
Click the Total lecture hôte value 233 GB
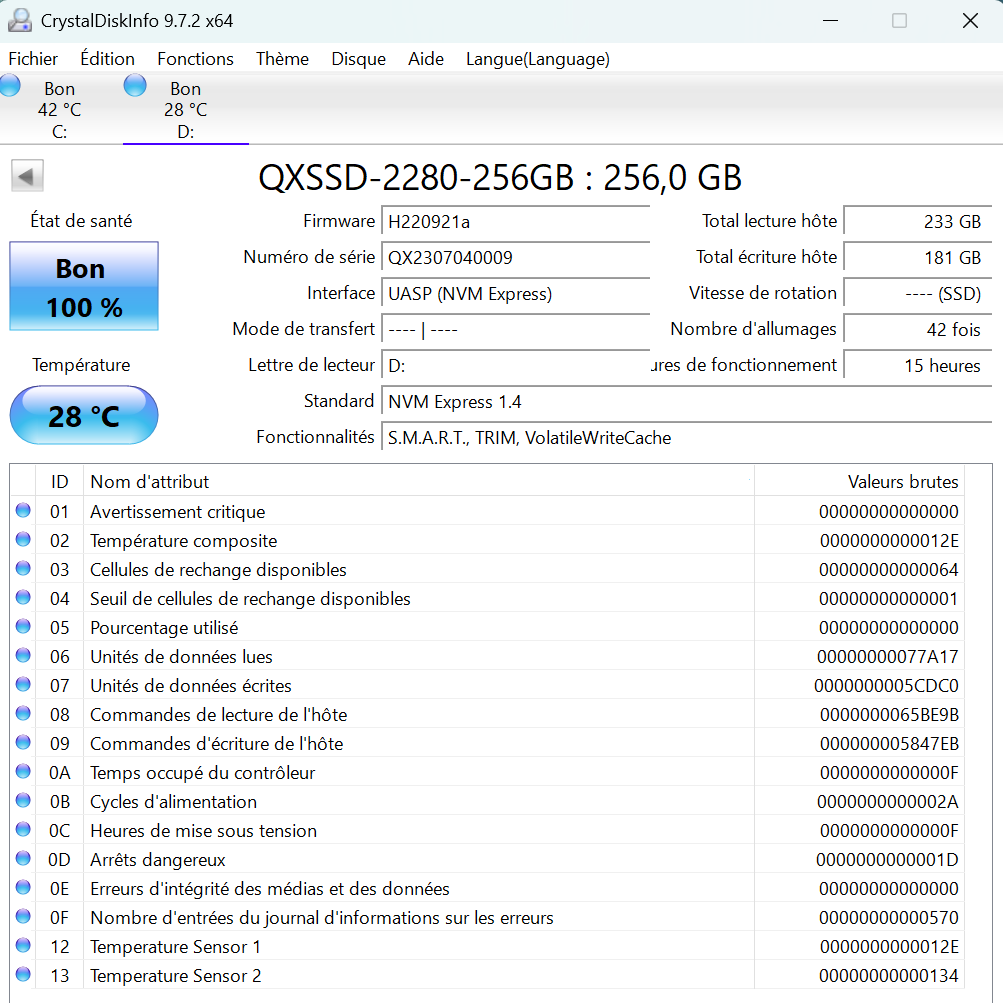[918, 222]
